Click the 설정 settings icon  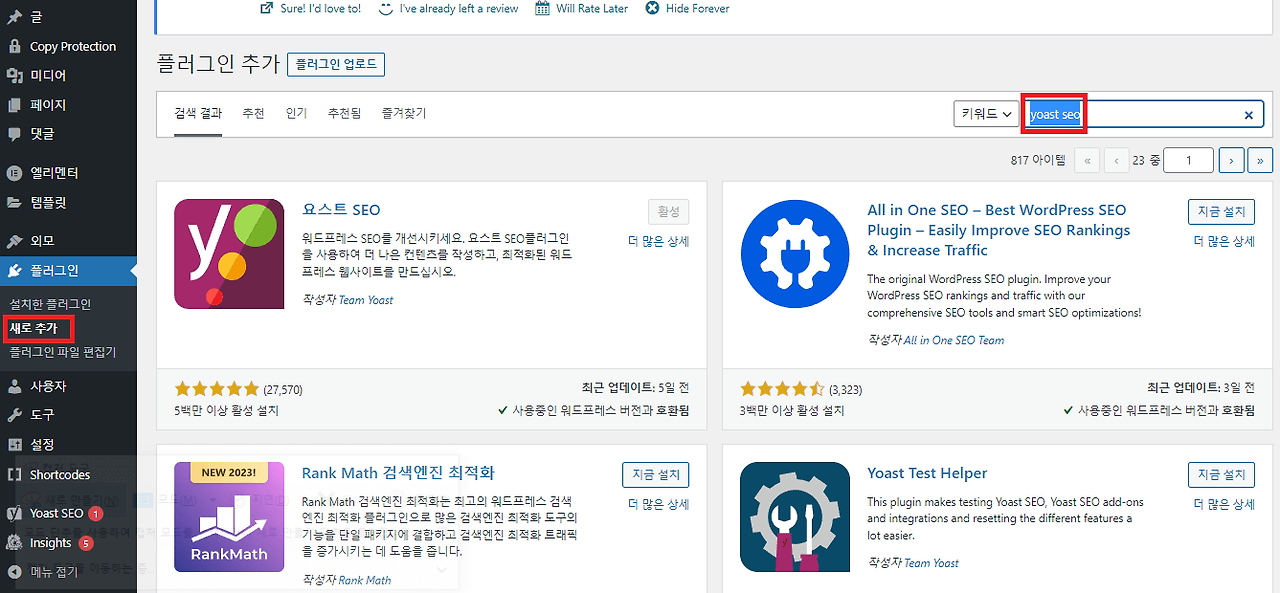(x=14, y=444)
